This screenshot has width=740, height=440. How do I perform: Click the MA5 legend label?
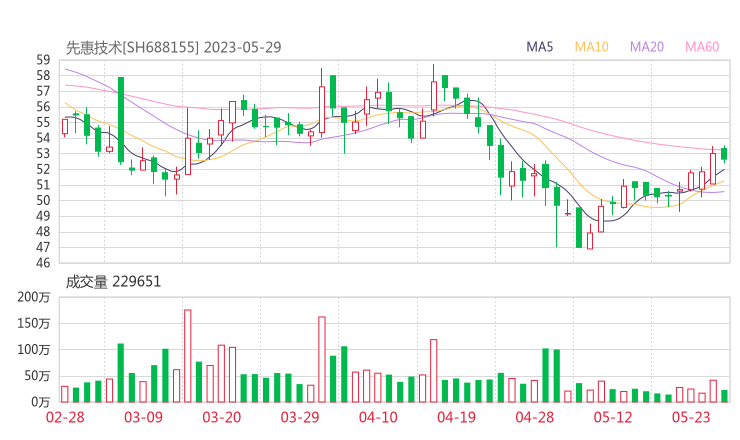pos(539,47)
